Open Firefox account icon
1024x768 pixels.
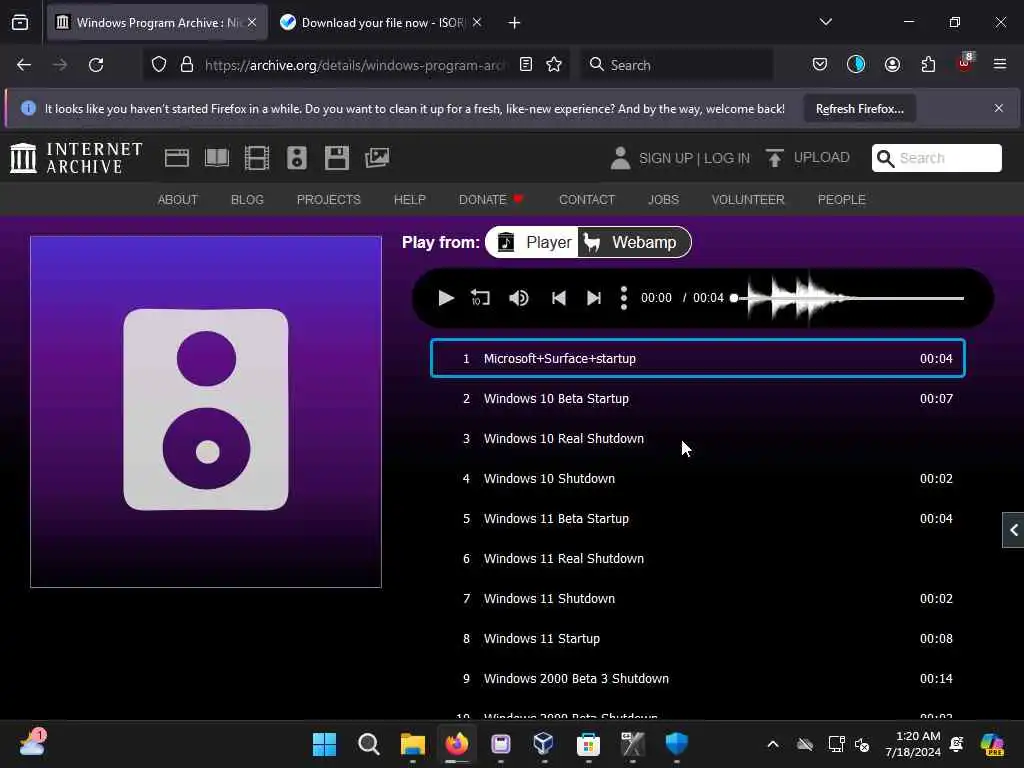click(x=892, y=65)
